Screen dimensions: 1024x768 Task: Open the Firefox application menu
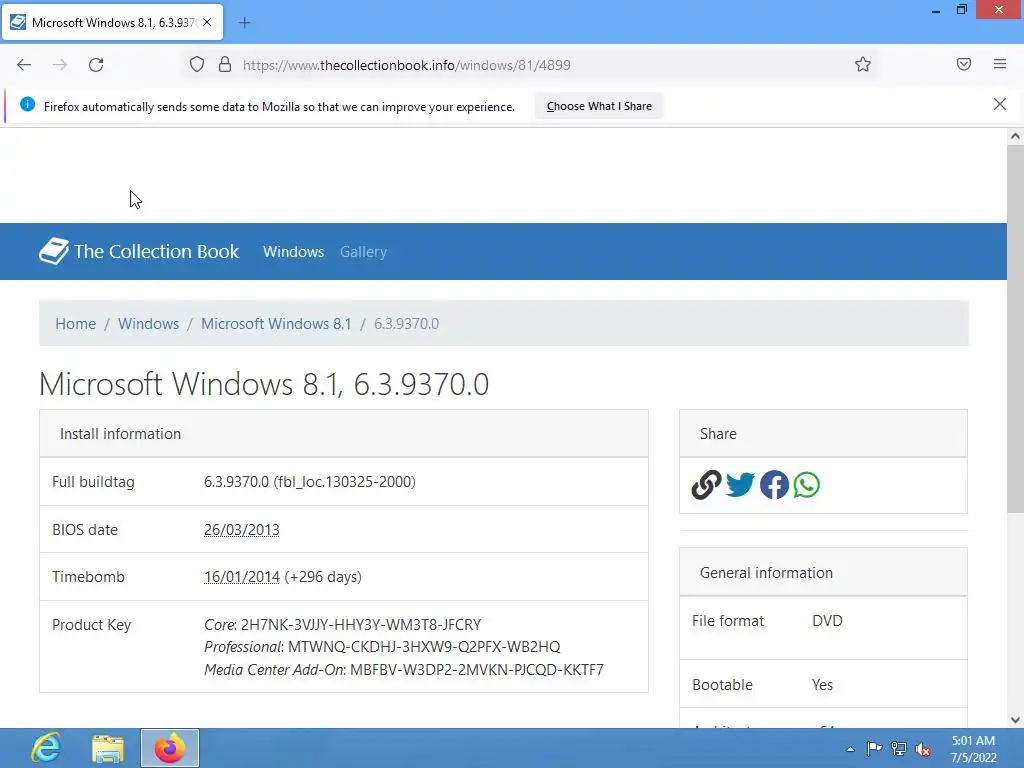1000,64
